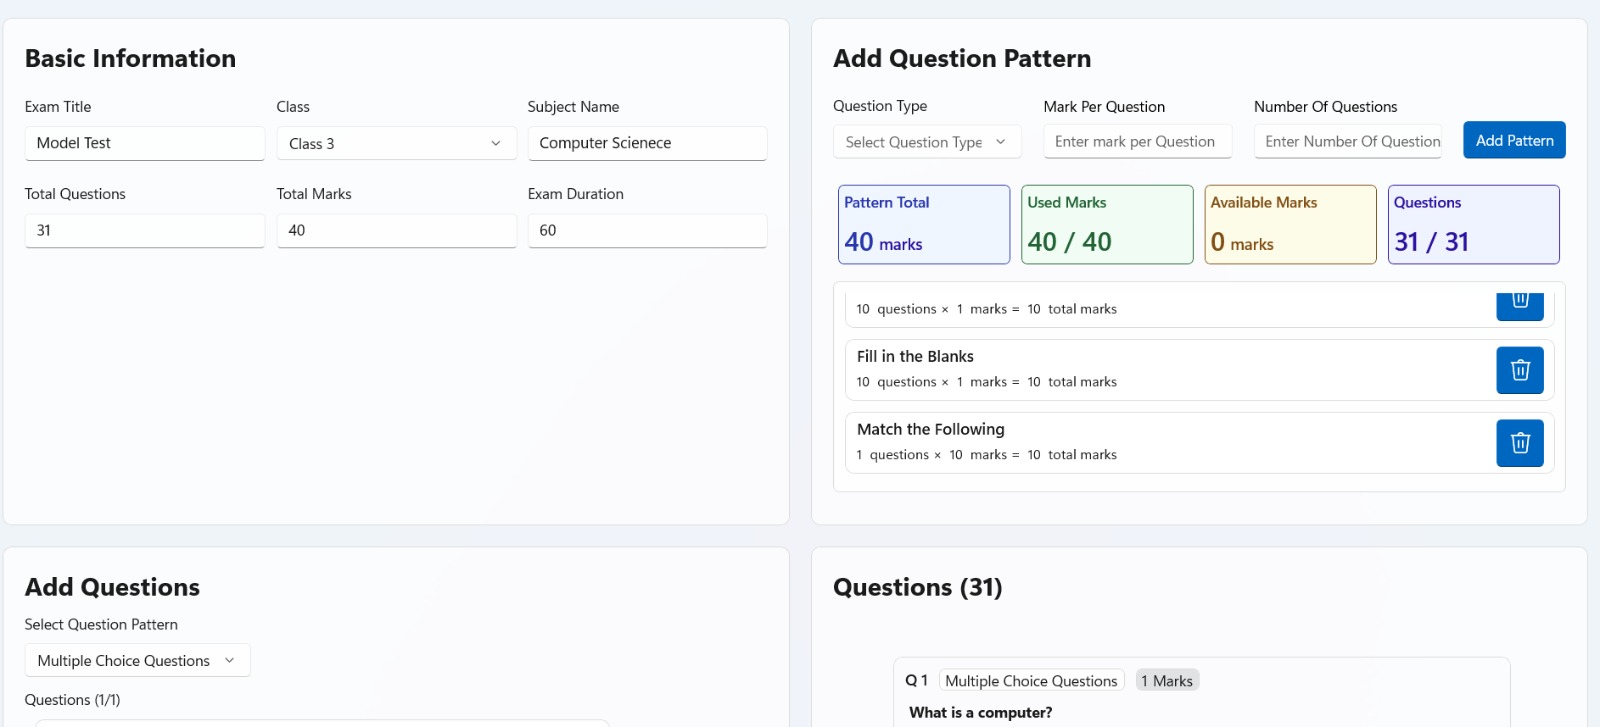Viewport: 1600px width, 727px height.
Task: Open the Multiple Choice Questions pattern dropdown
Action: [137, 661]
